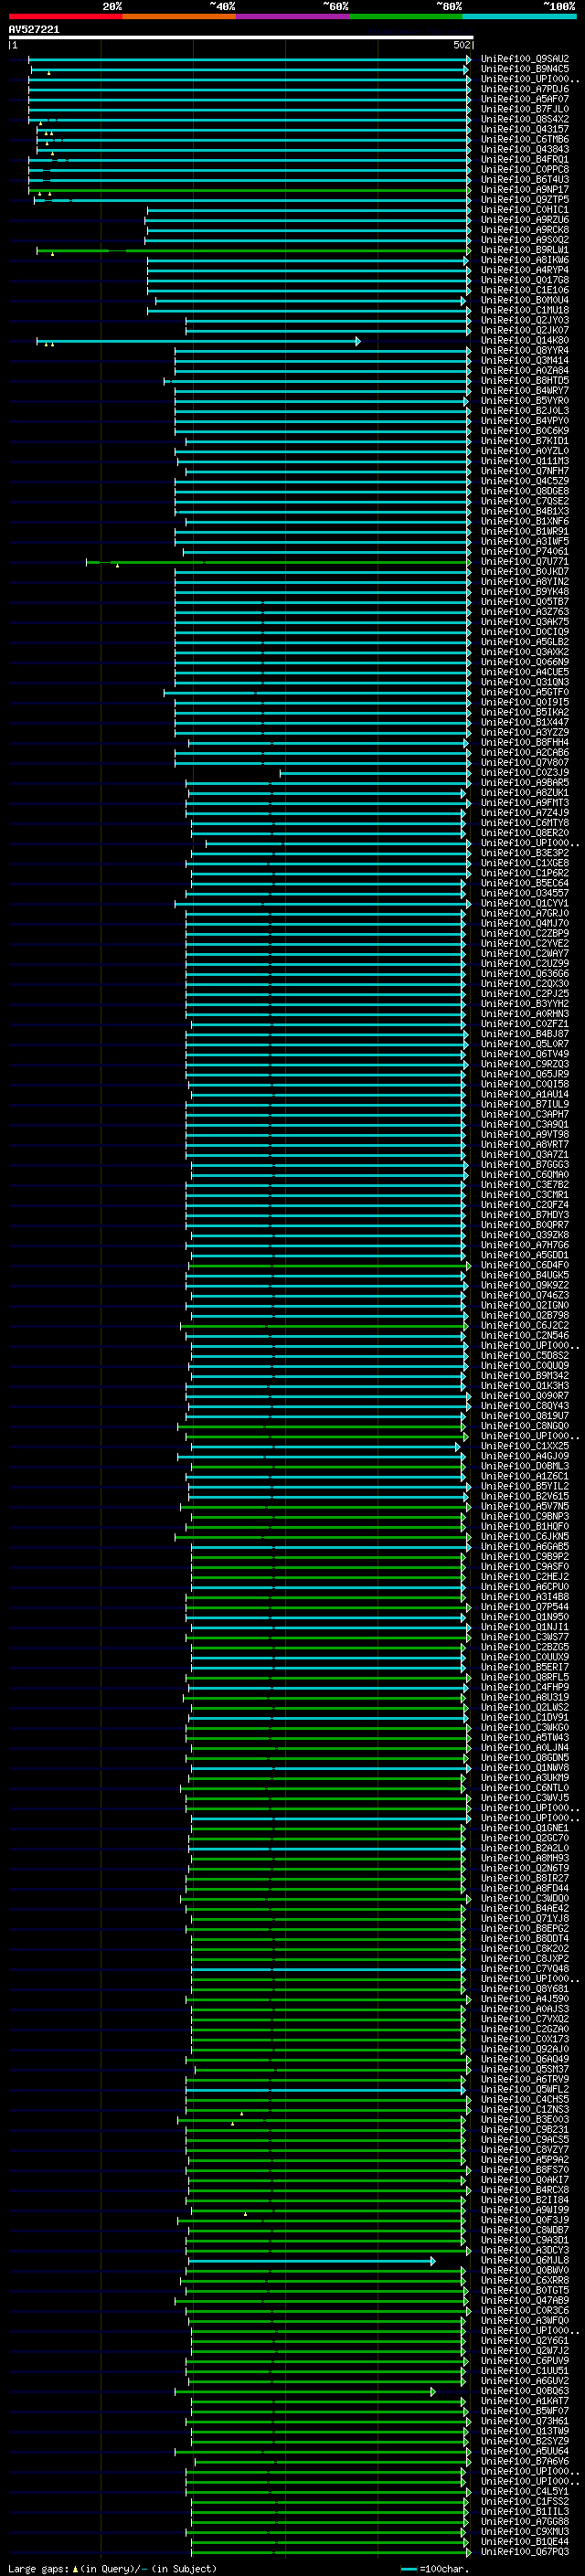Click the red 20% identity legend segment
Viewport: 585px width, 2576px height.
65,16
